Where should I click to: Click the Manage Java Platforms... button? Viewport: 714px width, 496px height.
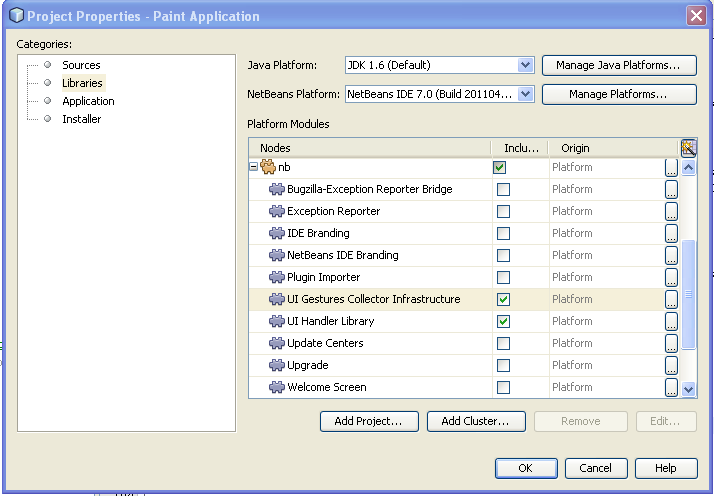coord(619,65)
